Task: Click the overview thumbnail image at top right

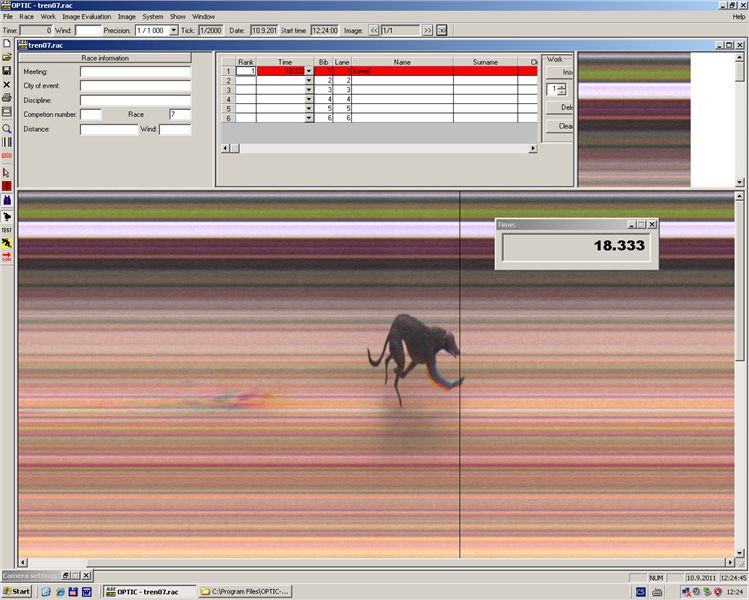Action: [634, 119]
